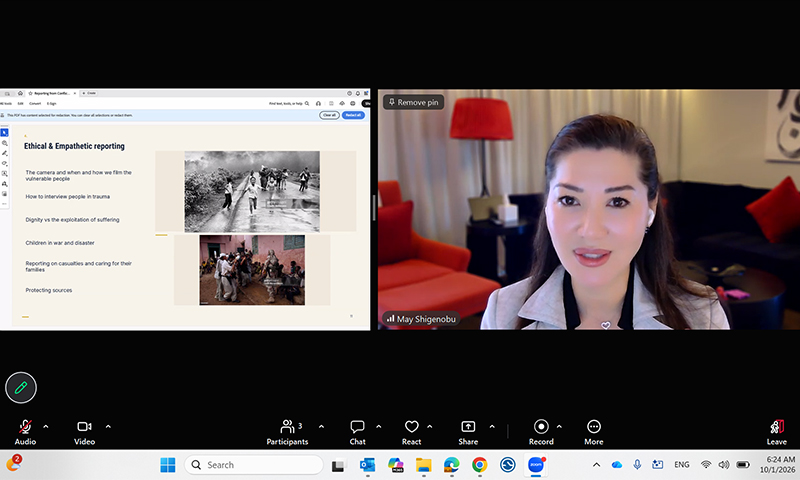This screenshot has width=800, height=480.
Task: Click the print icon in Acrobat toolbar
Action: tap(353, 104)
